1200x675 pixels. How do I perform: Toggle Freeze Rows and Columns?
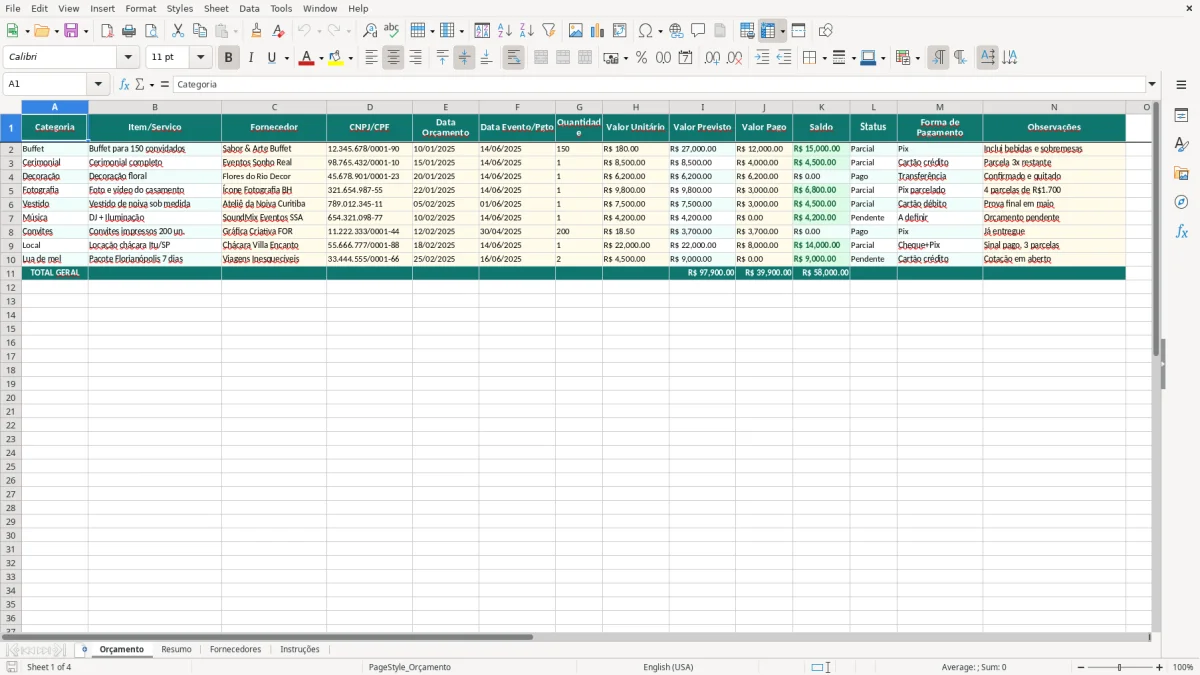coord(768,31)
